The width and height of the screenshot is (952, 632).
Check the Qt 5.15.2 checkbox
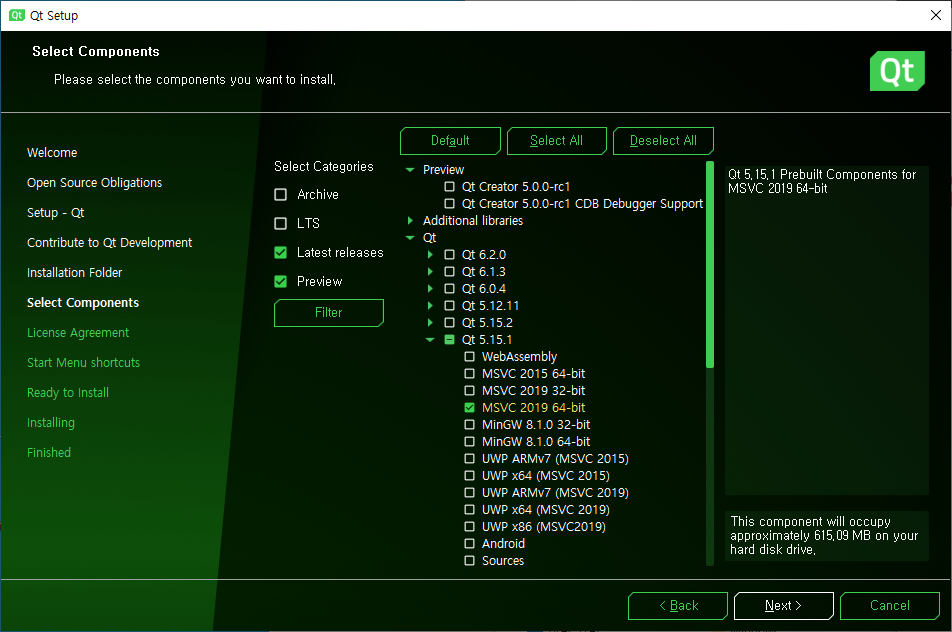pyautogui.click(x=449, y=322)
